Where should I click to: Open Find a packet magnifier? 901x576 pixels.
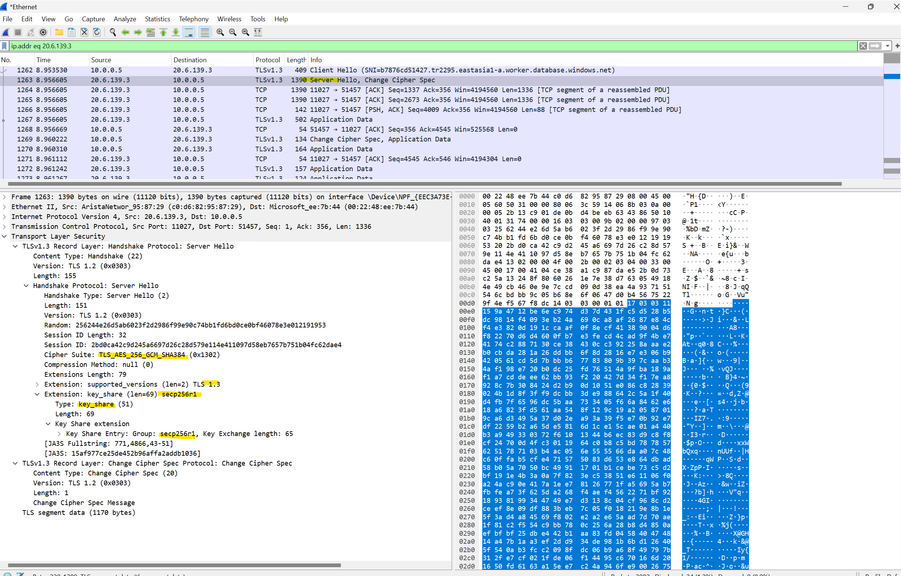[113, 32]
